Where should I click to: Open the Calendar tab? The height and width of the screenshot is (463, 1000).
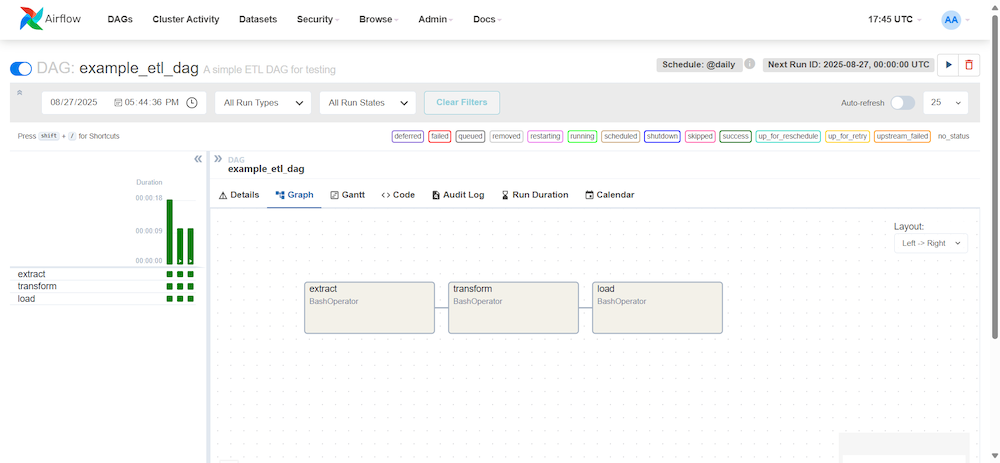click(x=610, y=195)
